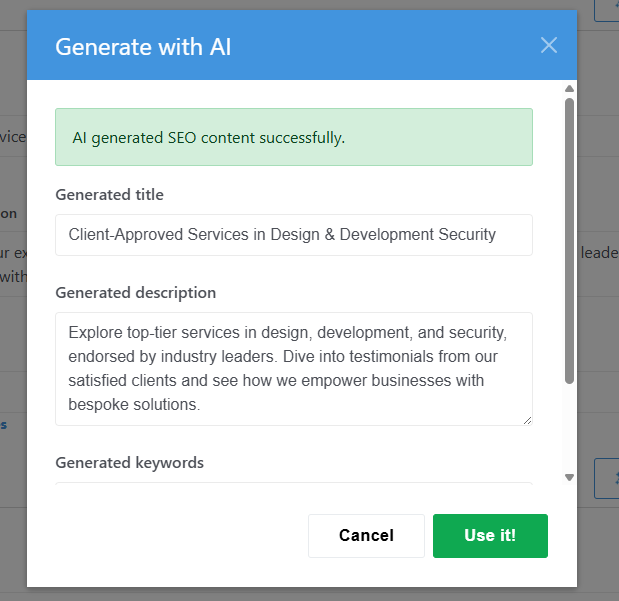This screenshot has height=601, width=619.
Task: Click the dialog scrollbar down arrow
Action: 569,477
